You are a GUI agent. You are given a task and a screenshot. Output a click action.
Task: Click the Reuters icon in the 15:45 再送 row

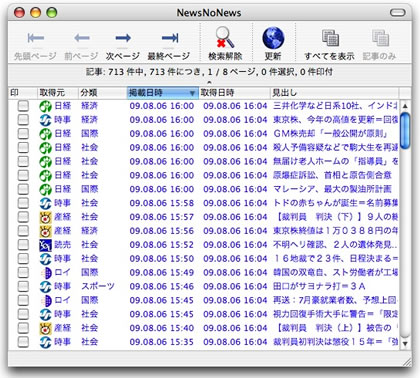46,300
